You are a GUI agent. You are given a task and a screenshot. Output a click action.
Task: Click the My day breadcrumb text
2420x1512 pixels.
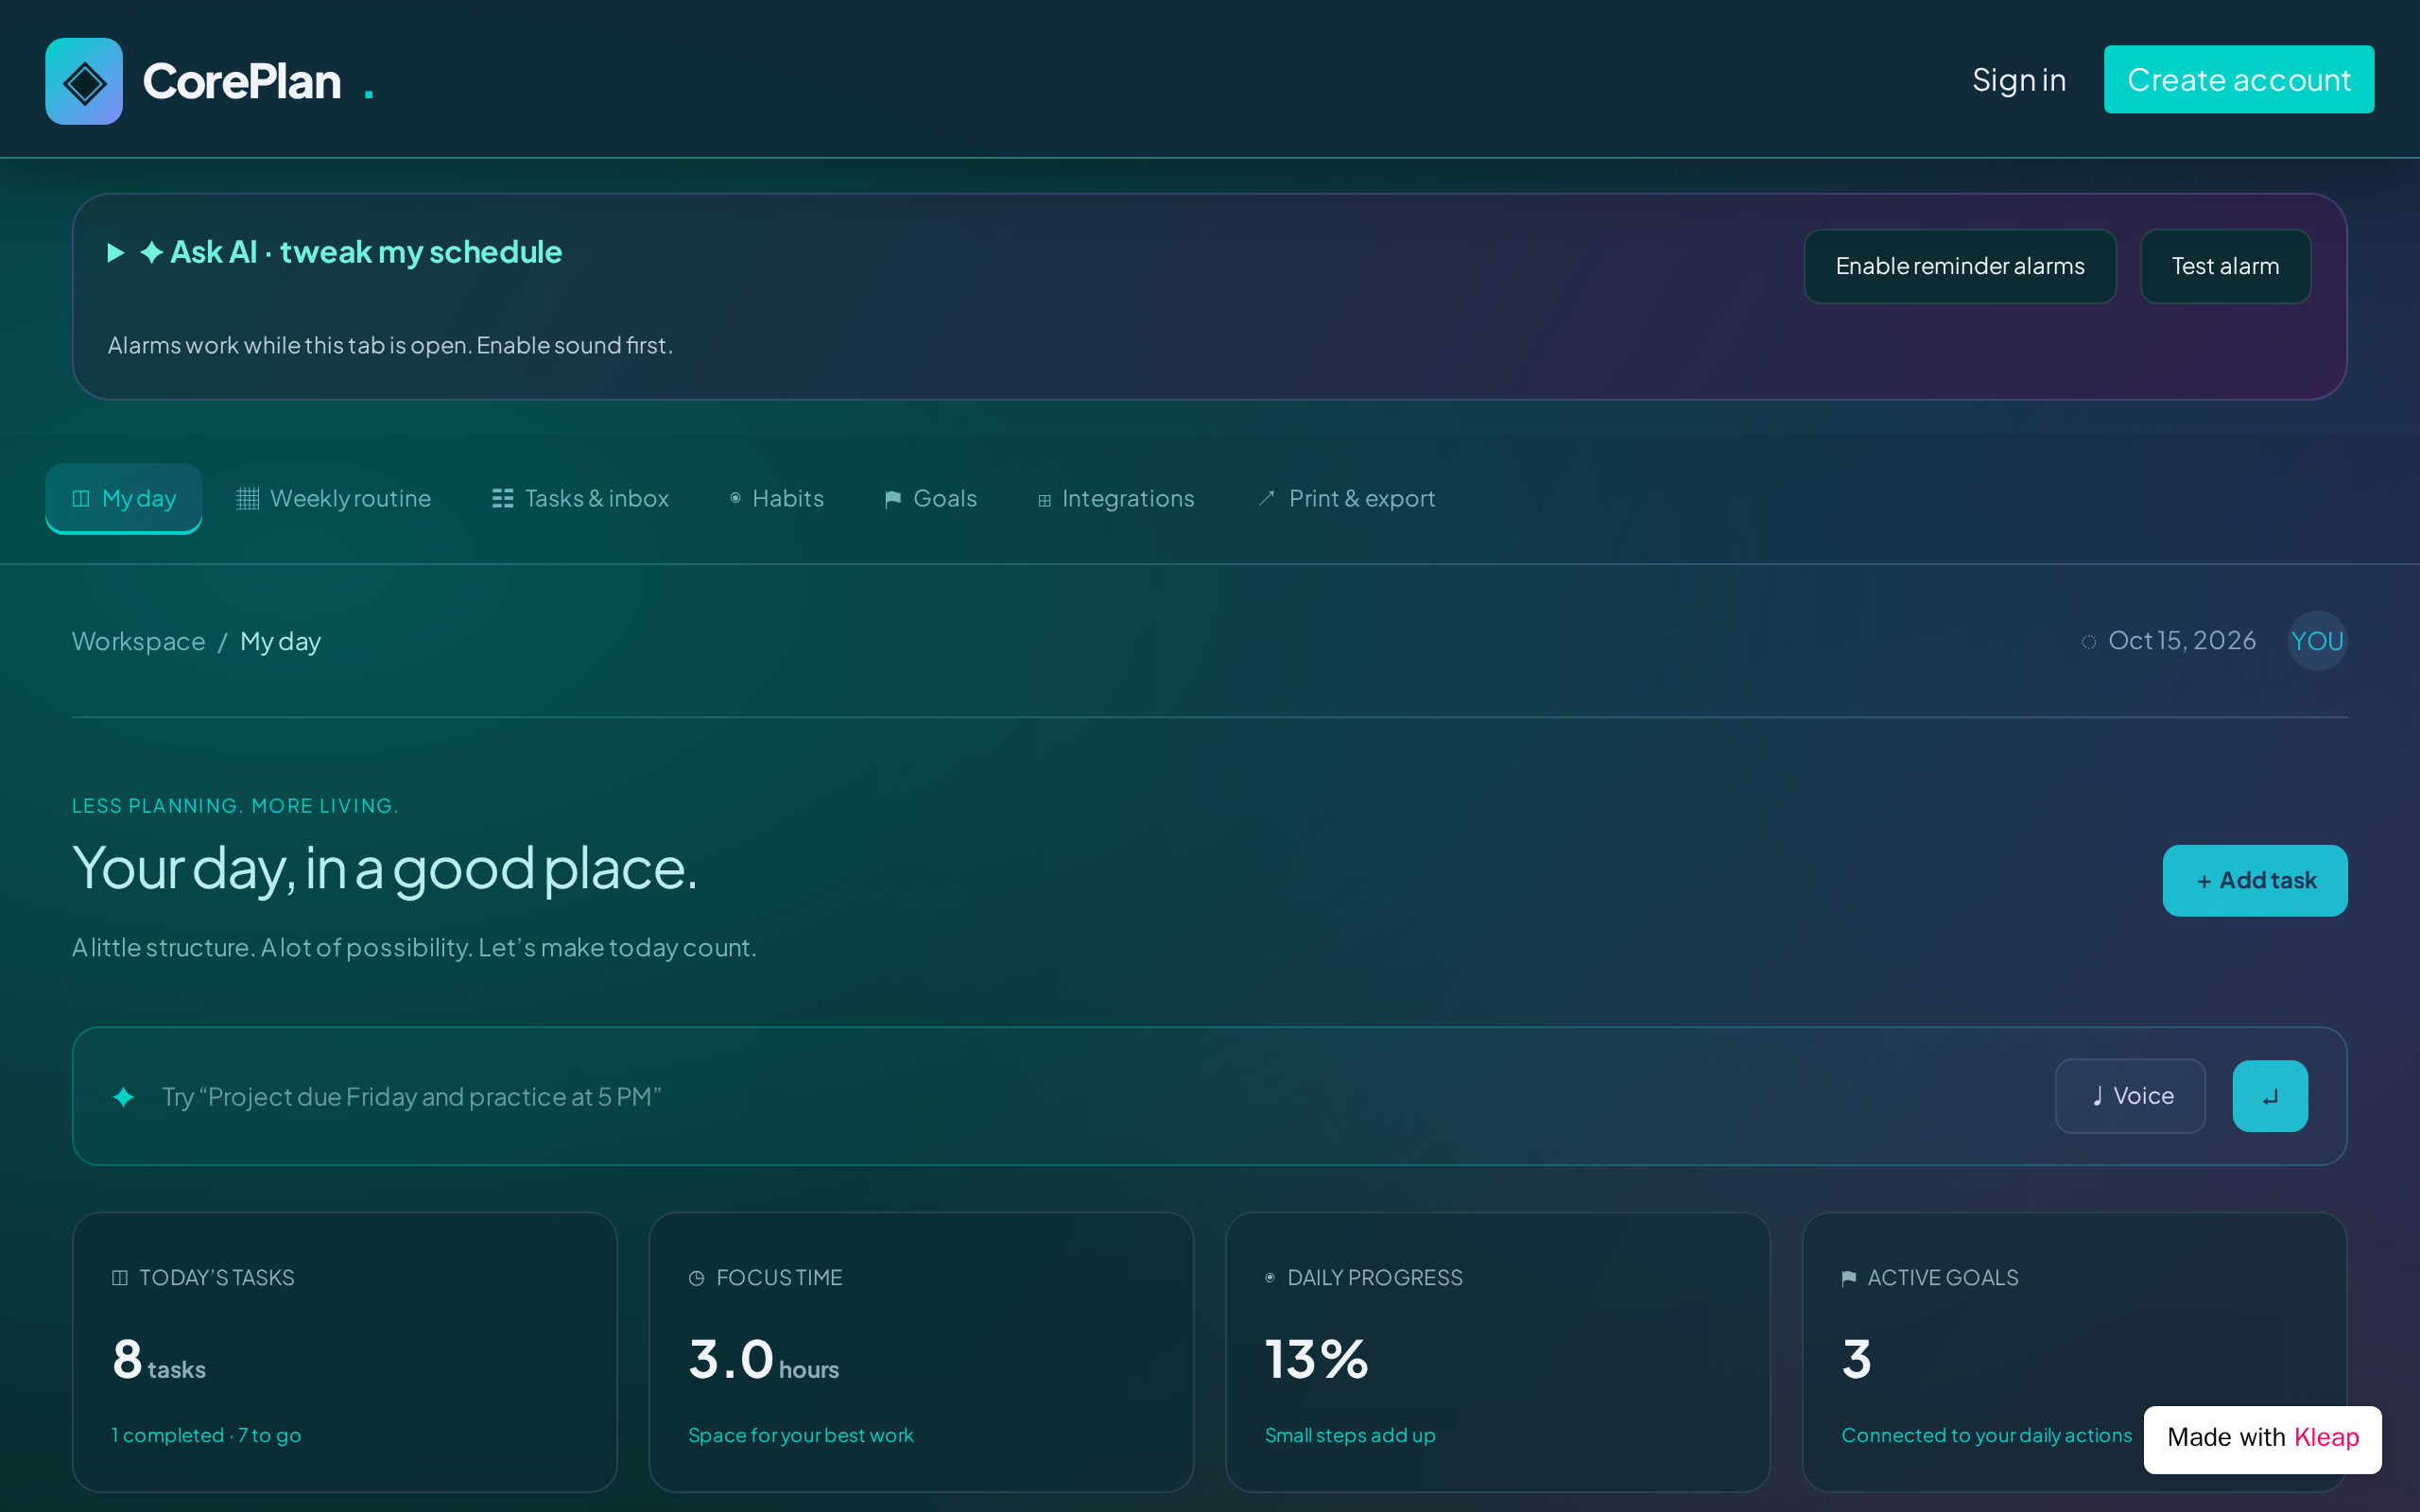point(280,641)
